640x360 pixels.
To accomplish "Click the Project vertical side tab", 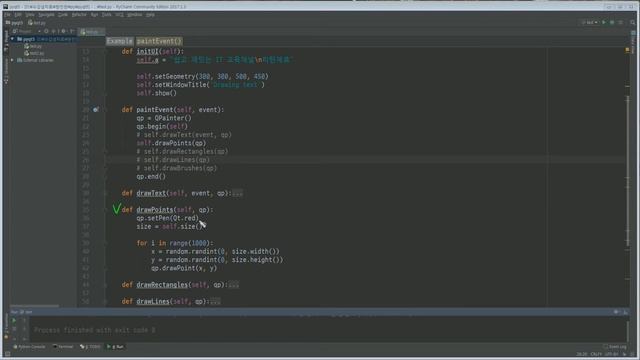I will [6, 40].
